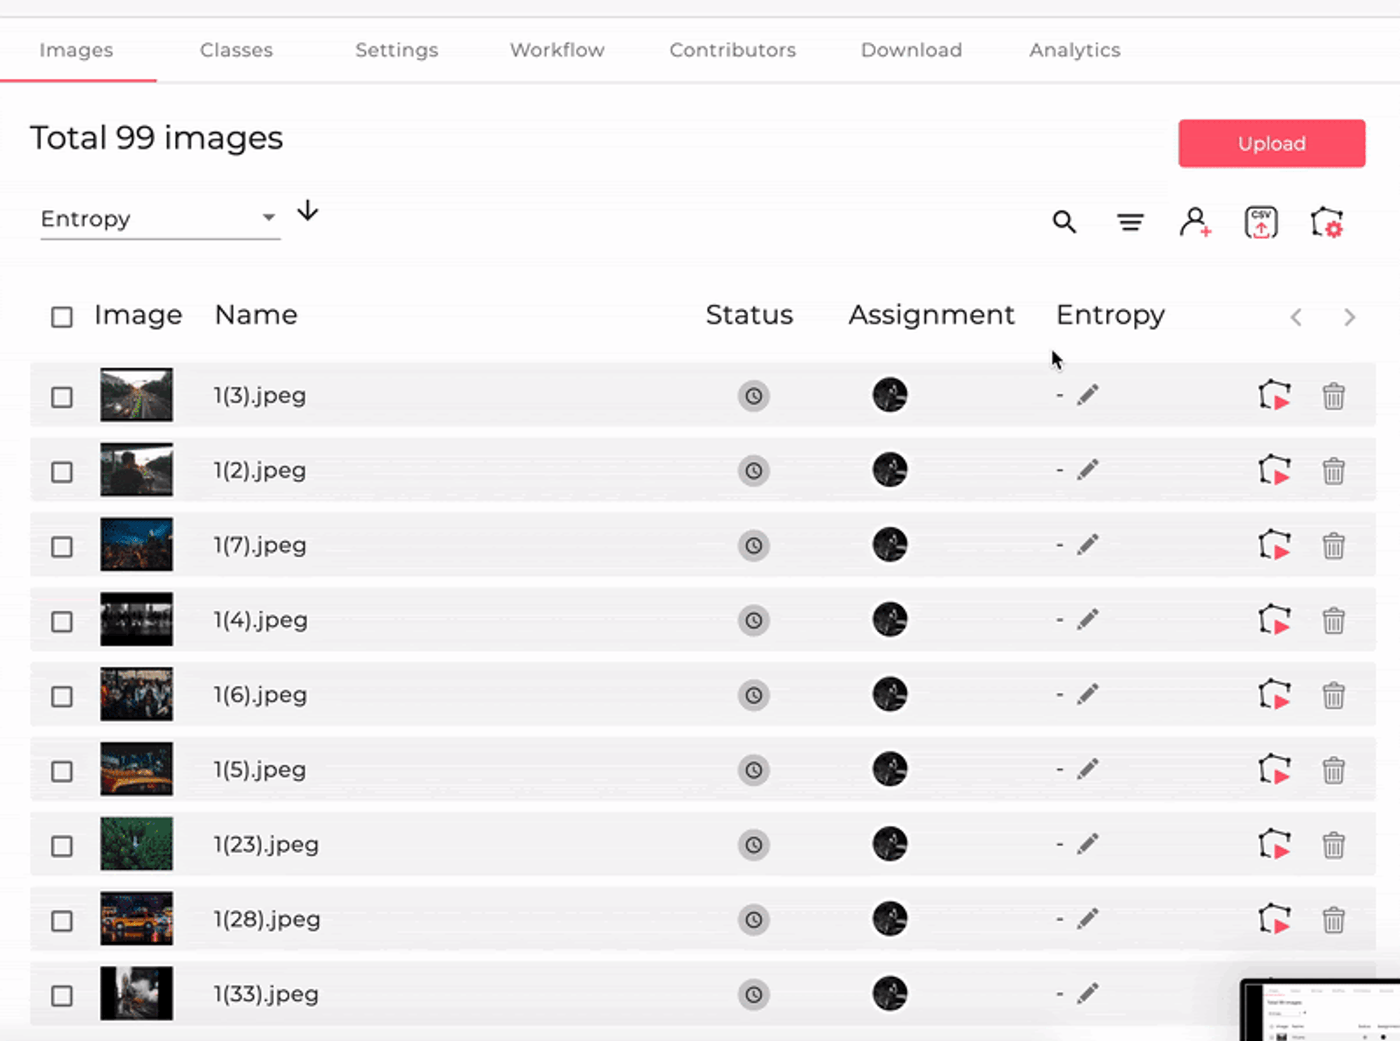The width and height of the screenshot is (1400, 1041).
Task: Open the search magnifier icon
Action: tap(1064, 222)
